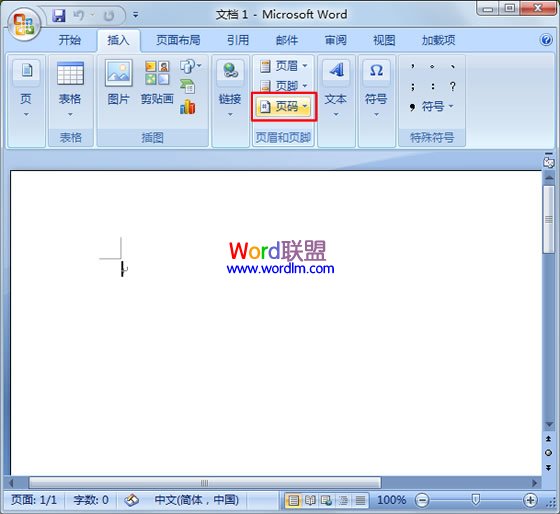This screenshot has height=514, width=560.
Task: Switch to Web Layout view
Action: [326, 500]
